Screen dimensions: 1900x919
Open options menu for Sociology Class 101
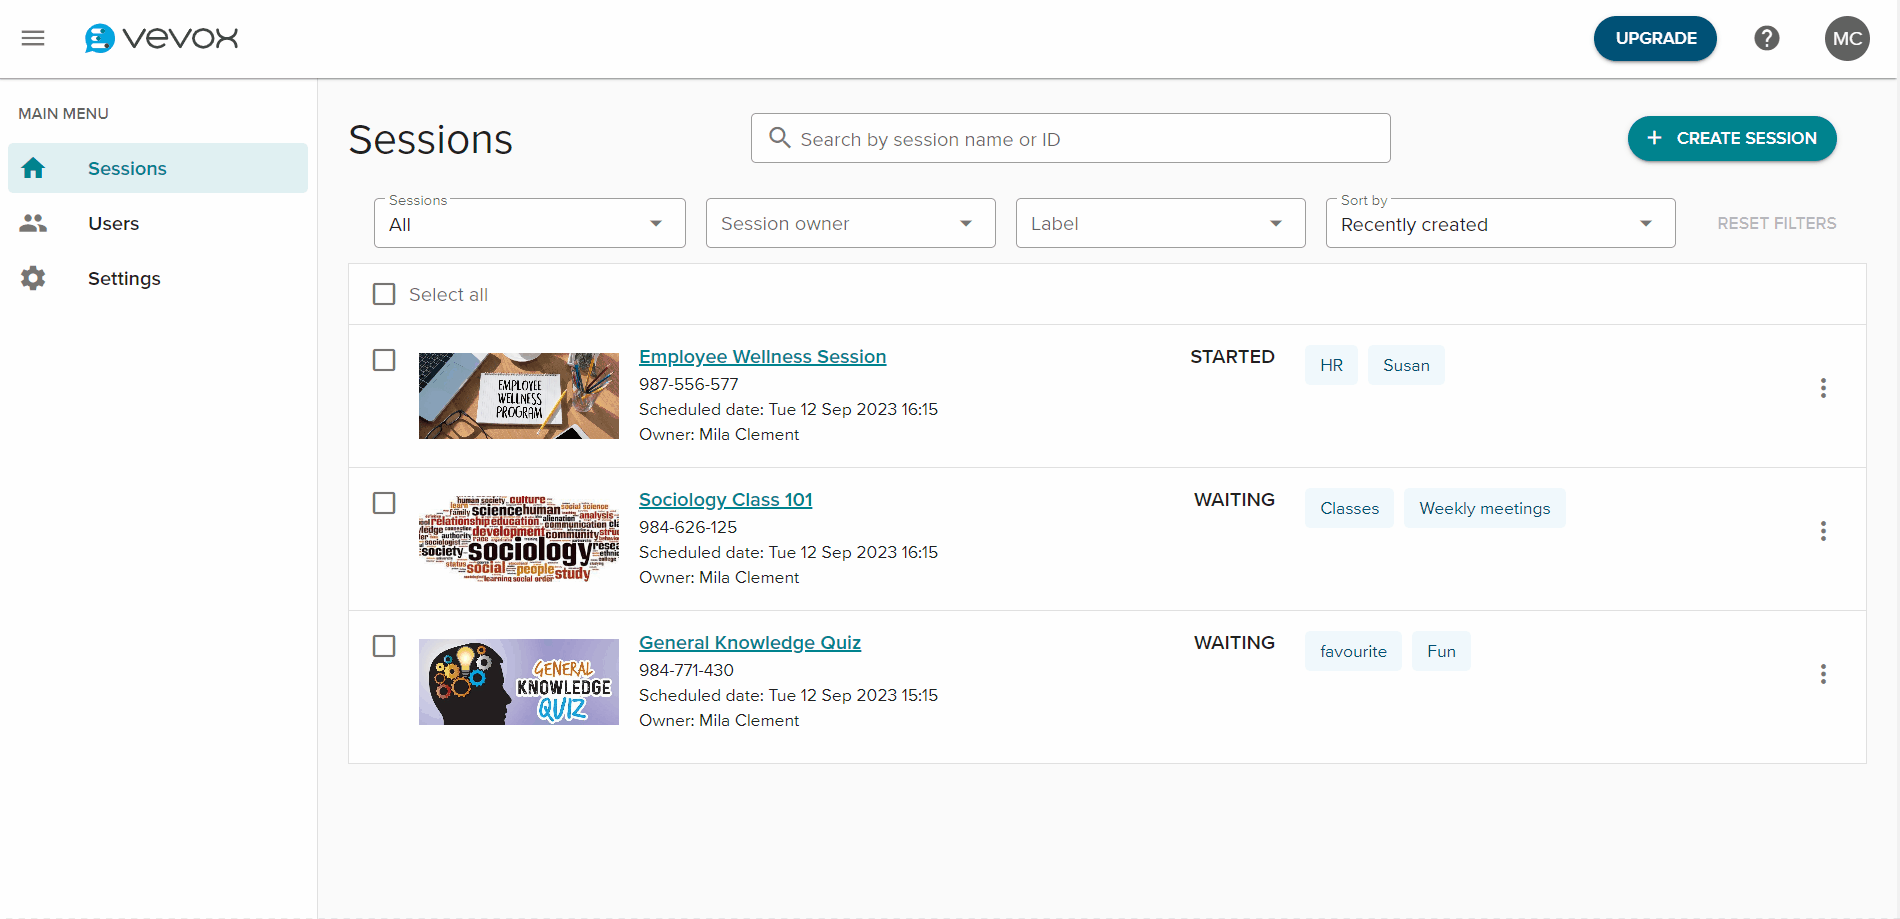click(x=1823, y=531)
